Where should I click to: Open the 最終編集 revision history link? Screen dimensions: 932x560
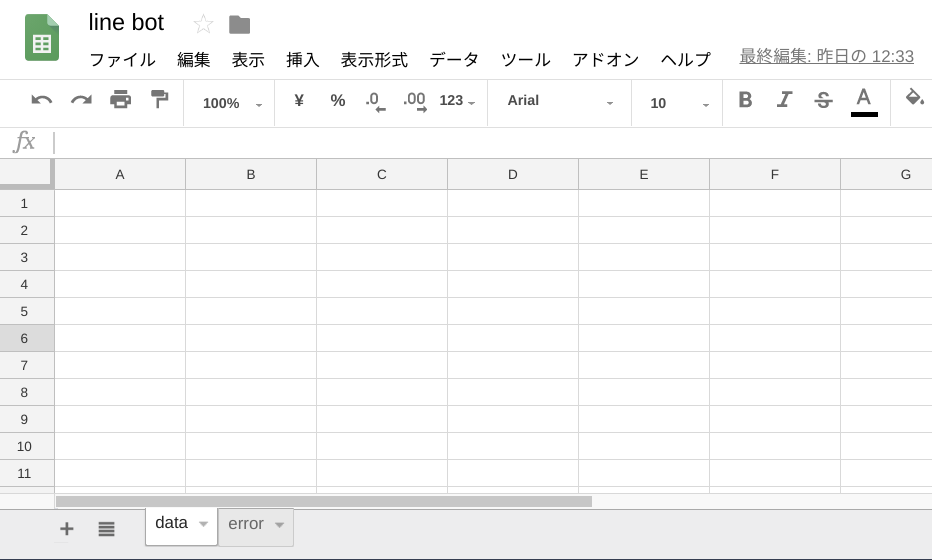pyautogui.click(x=826, y=56)
